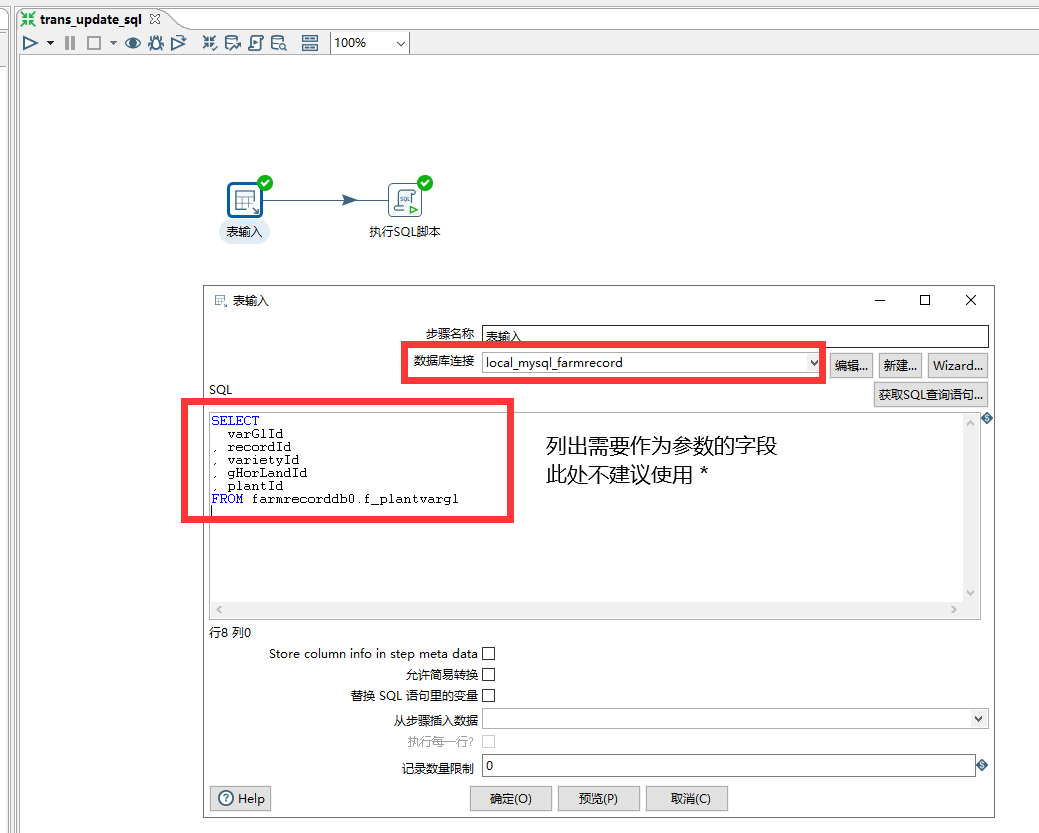Image resolution: width=1039 pixels, height=833 pixels.
Task: Click the 预览(P) button
Action: 598,798
